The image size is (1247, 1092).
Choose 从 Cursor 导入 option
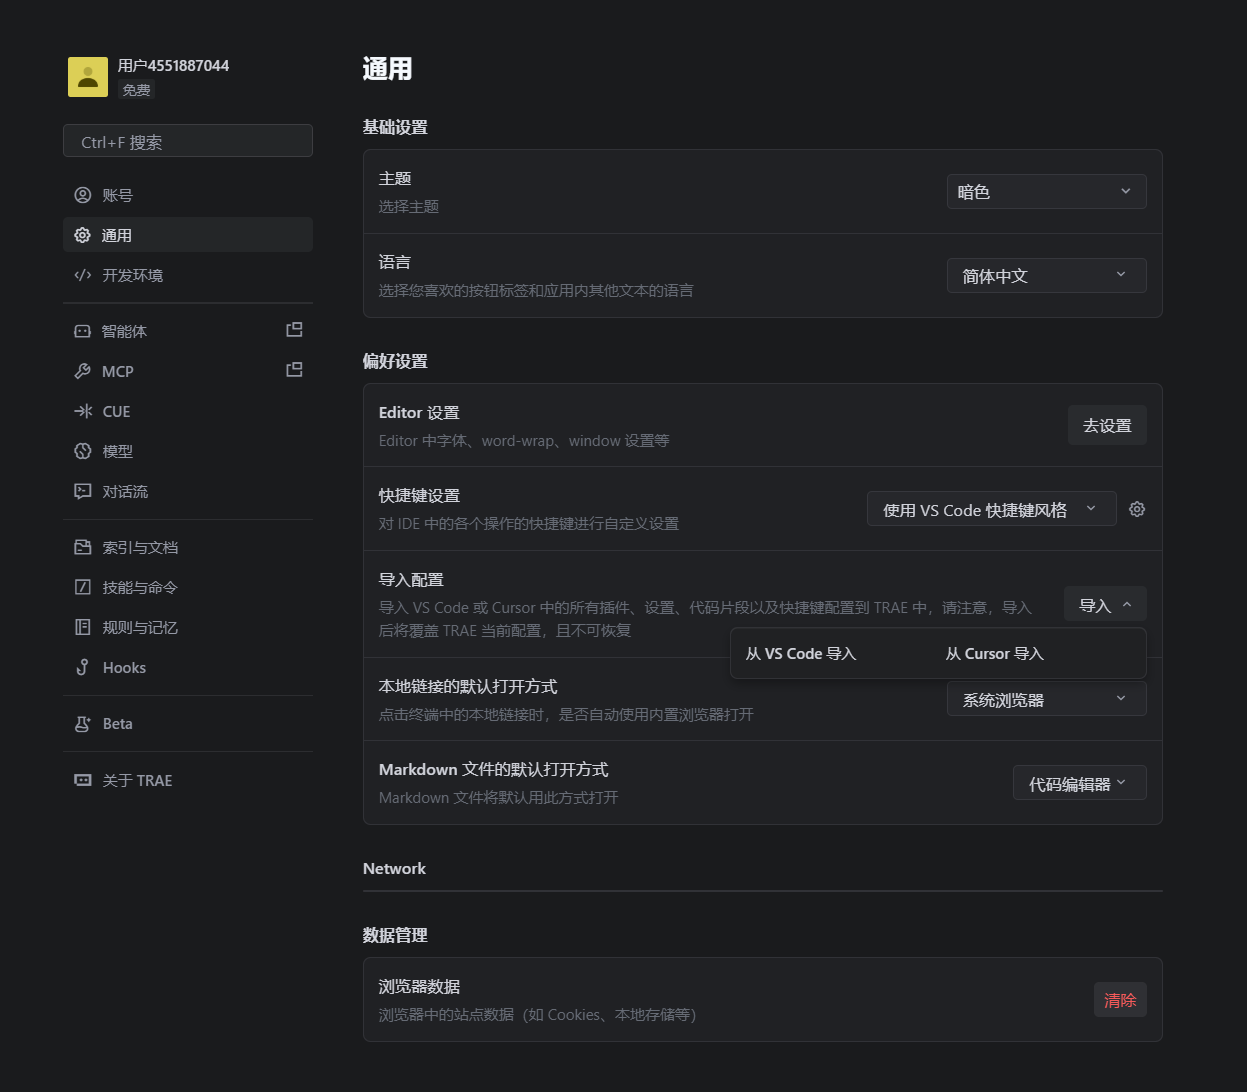click(x=994, y=653)
